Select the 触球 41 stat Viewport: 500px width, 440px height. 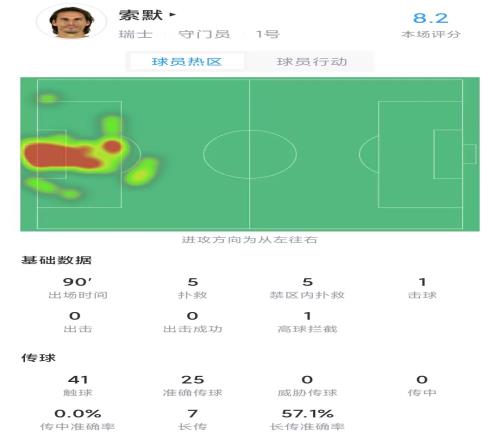(78, 386)
